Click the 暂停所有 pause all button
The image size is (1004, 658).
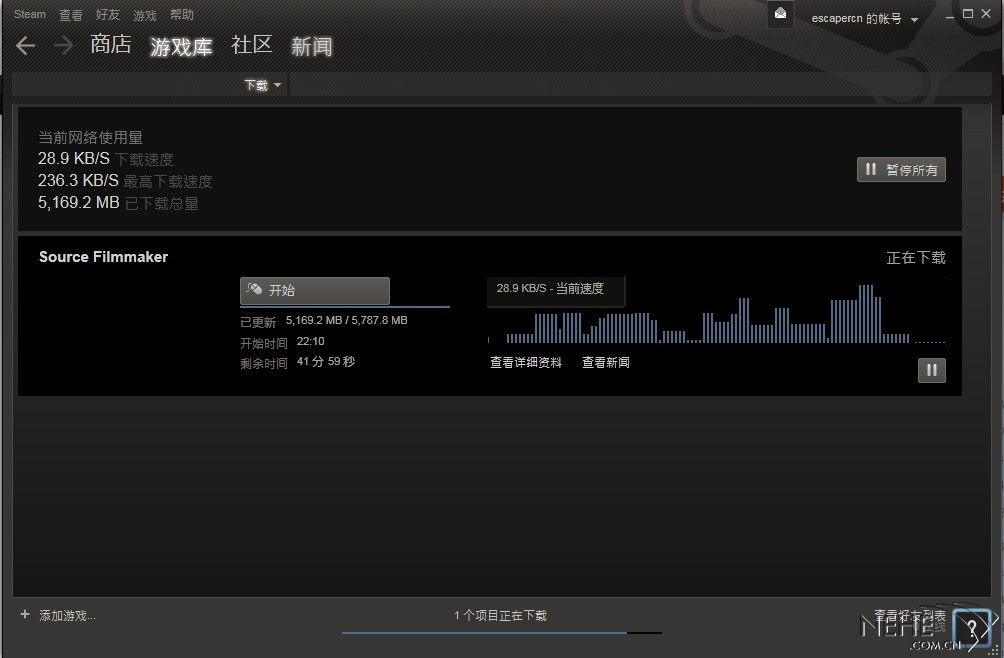[901, 170]
